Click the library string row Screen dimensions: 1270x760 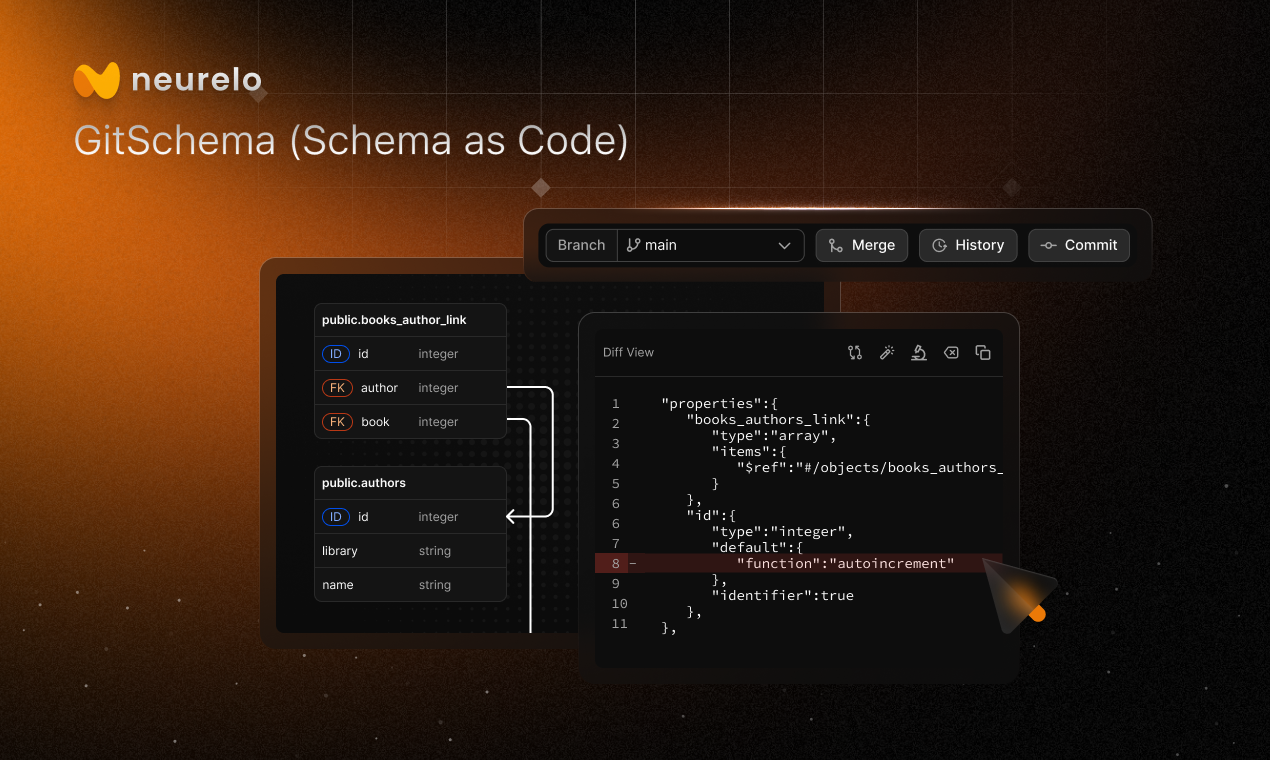[x=410, y=551]
